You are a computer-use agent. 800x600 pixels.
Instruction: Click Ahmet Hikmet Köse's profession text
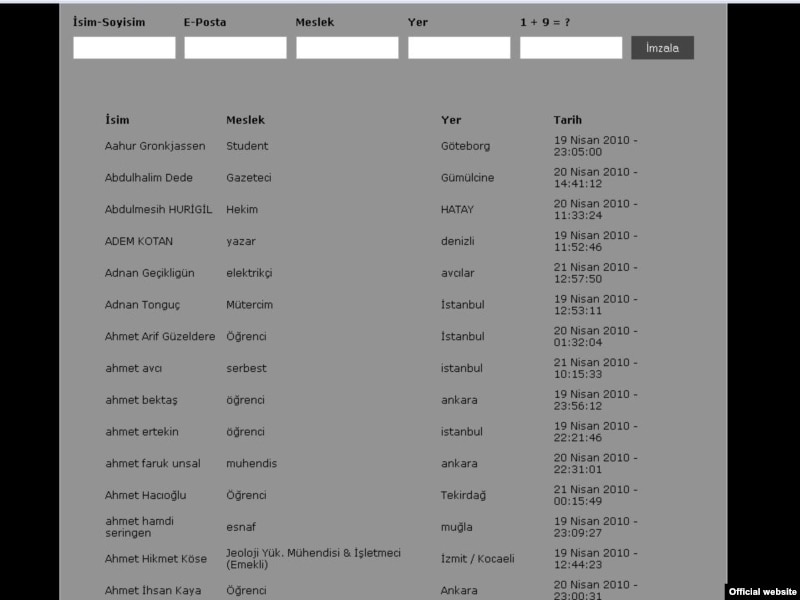pyautogui.click(x=313, y=558)
